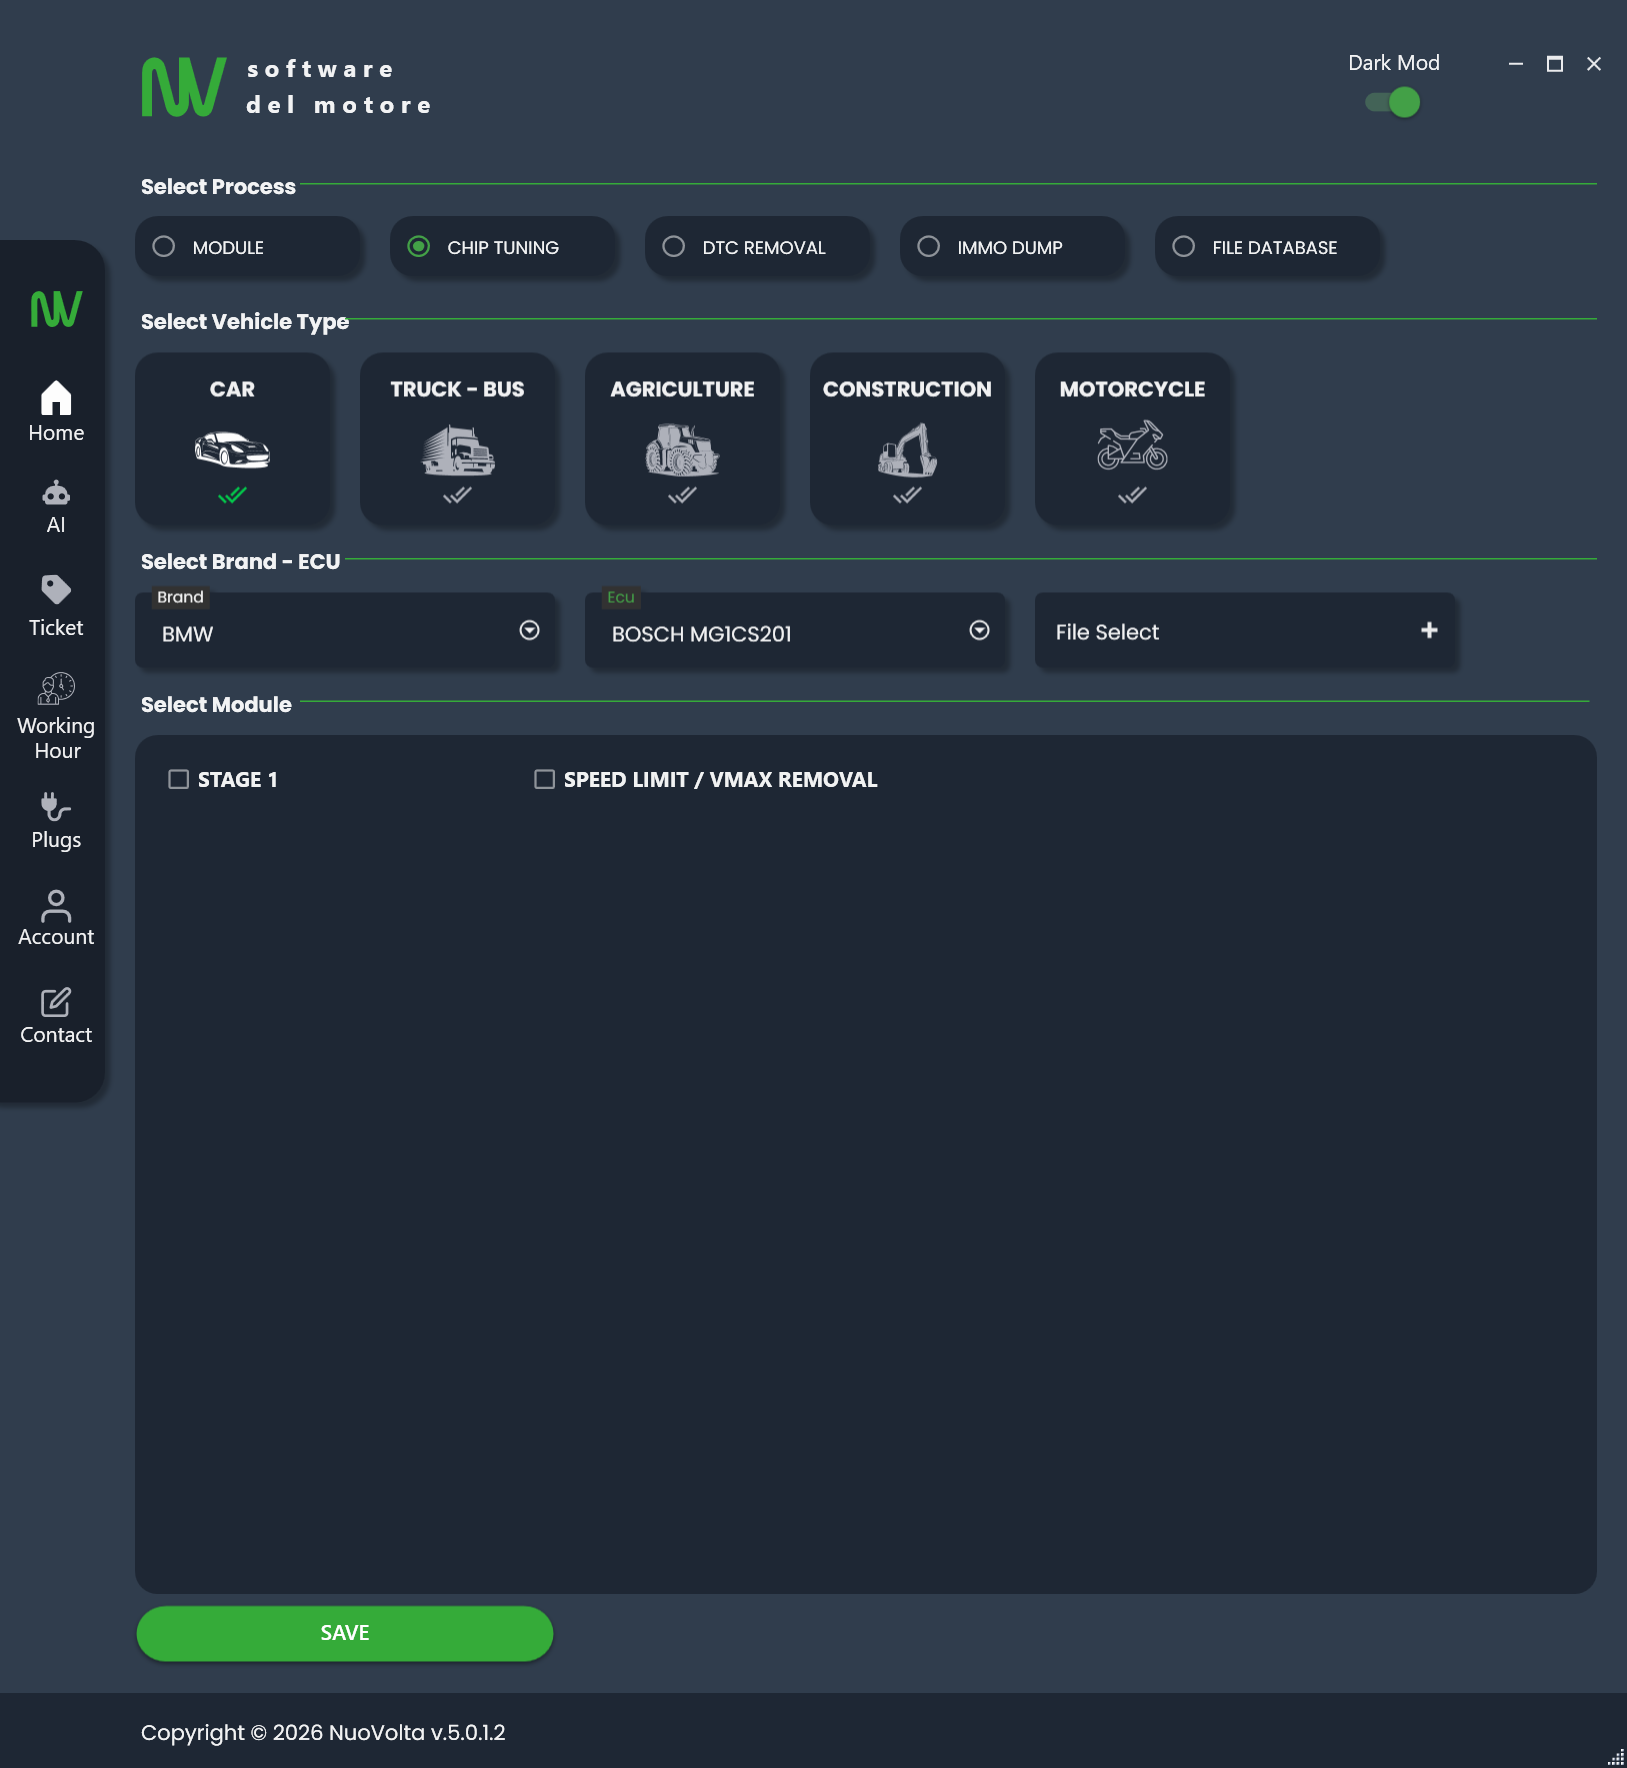Open the Contact edit icon
Image resolution: width=1627 pixels, height=1768 pixels.
point(56,1003)
